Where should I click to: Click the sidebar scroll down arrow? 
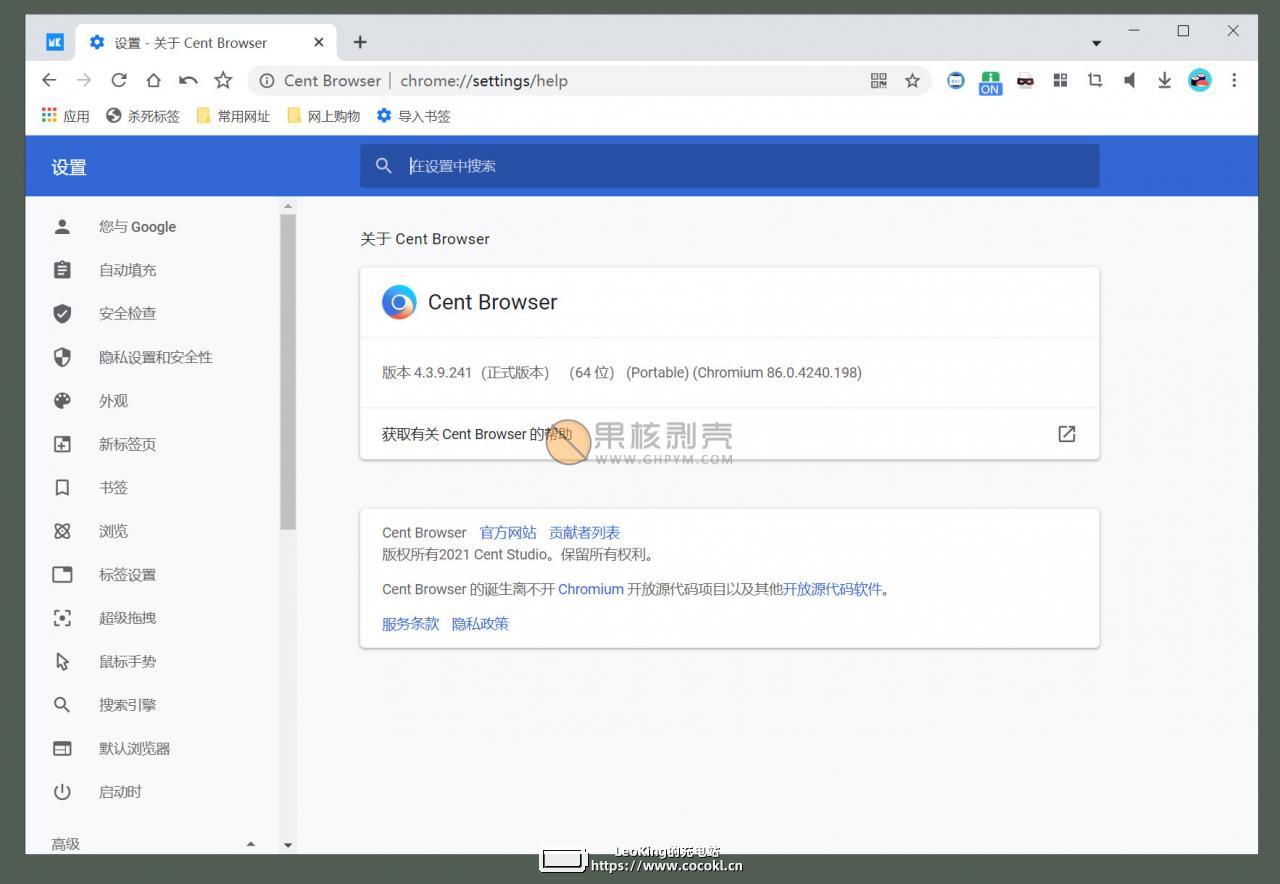point(288,845)
